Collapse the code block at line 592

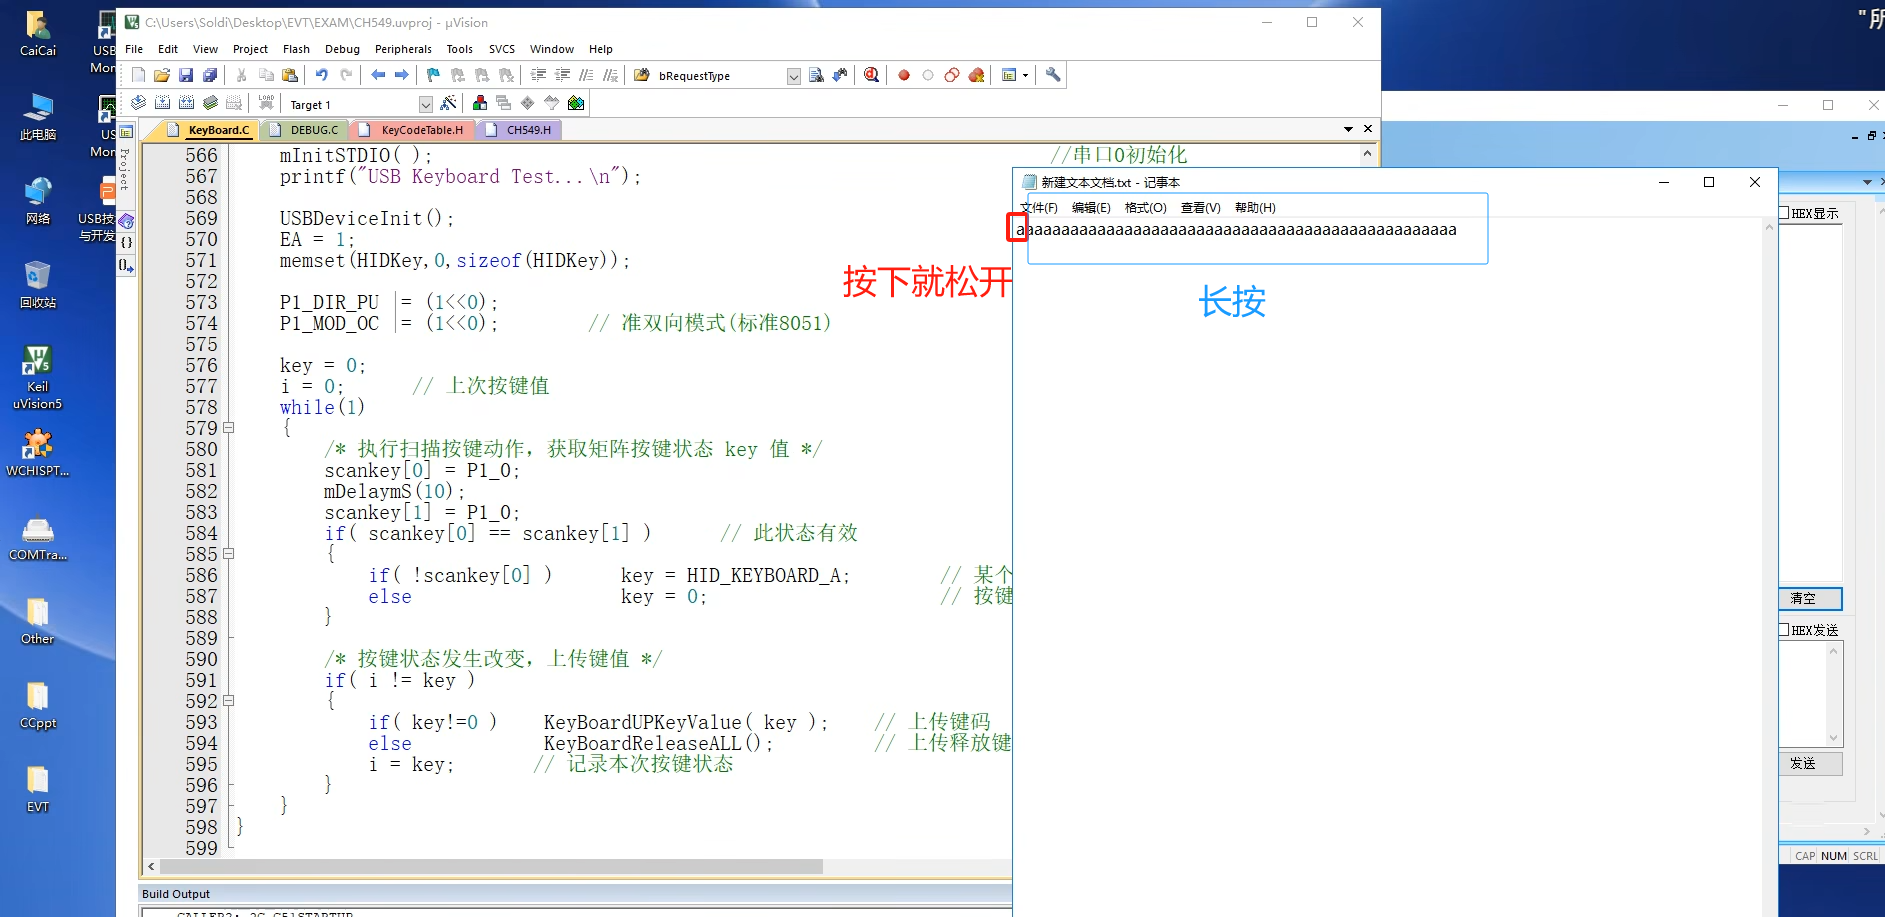(x=228, y=701)
